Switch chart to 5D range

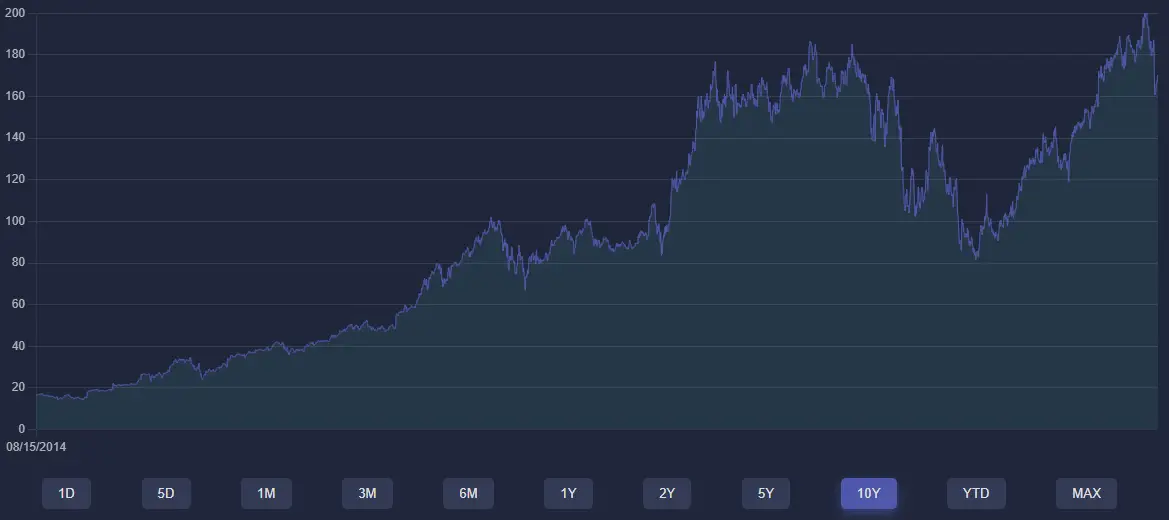tap(166, 493)
